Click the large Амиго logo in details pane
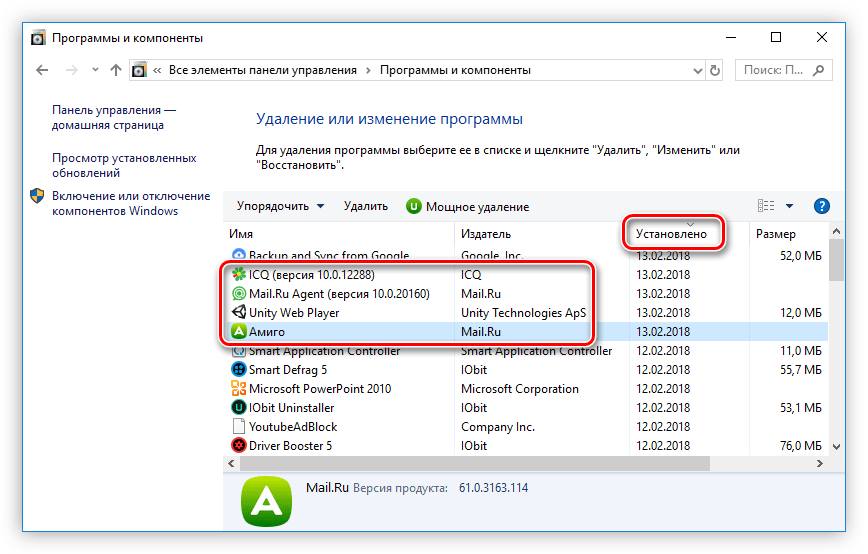This screenshot has width=868, height=554. point(267,501)
